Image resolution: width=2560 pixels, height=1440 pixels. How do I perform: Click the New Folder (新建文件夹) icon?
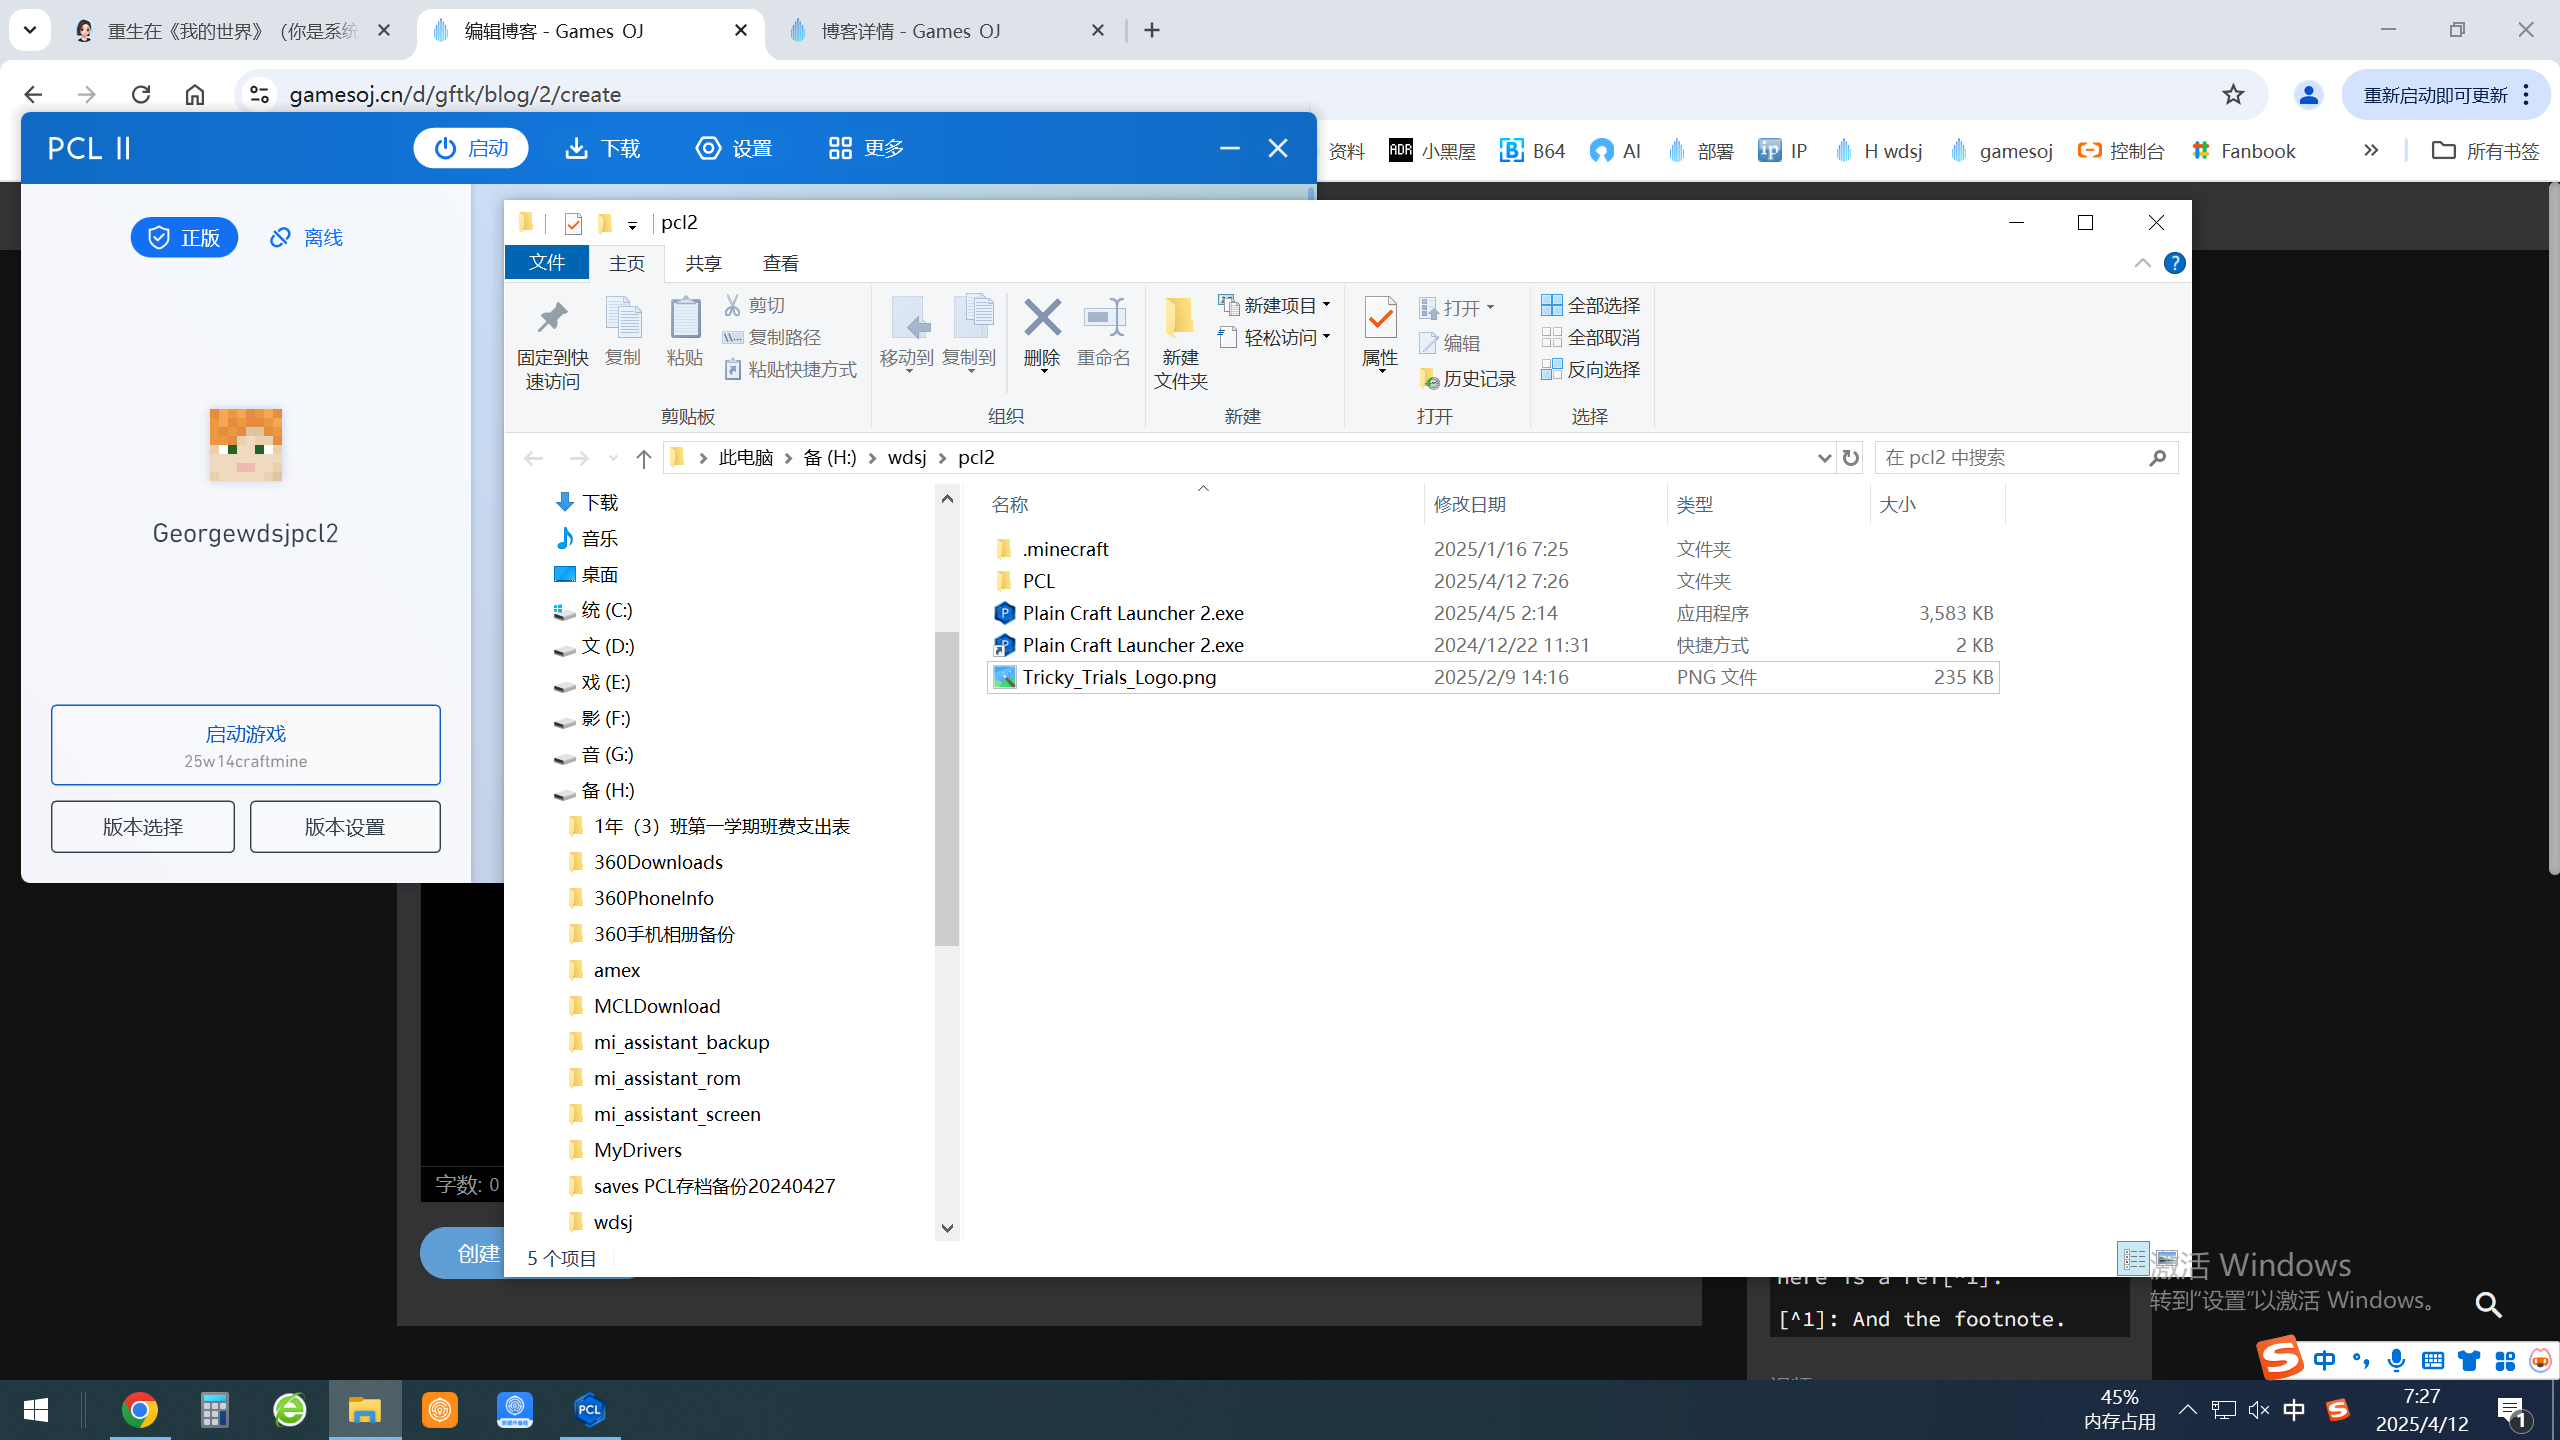pos(1181,343)
